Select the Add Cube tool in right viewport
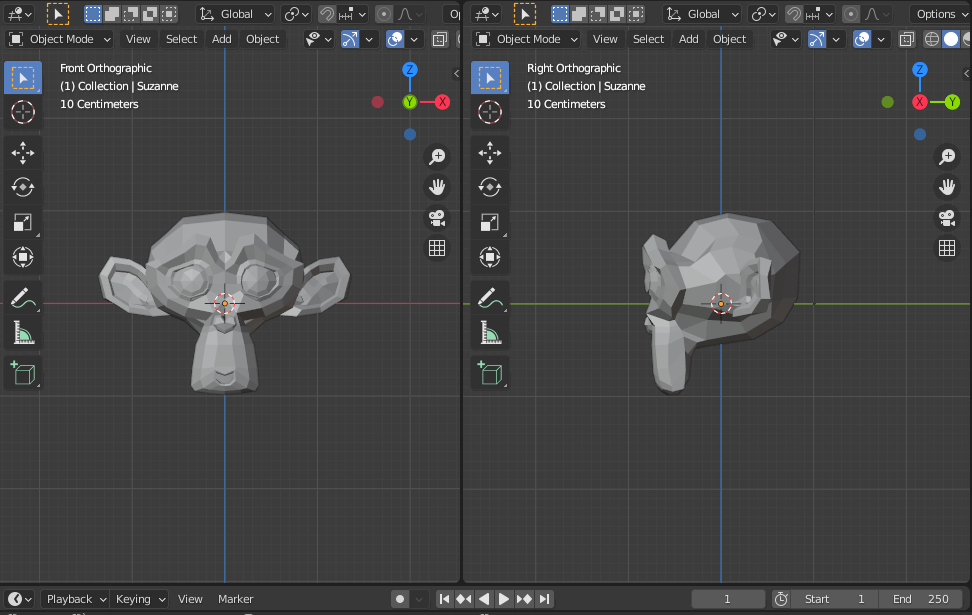This screenshot has height=615, width=972. tap(490, 373)
